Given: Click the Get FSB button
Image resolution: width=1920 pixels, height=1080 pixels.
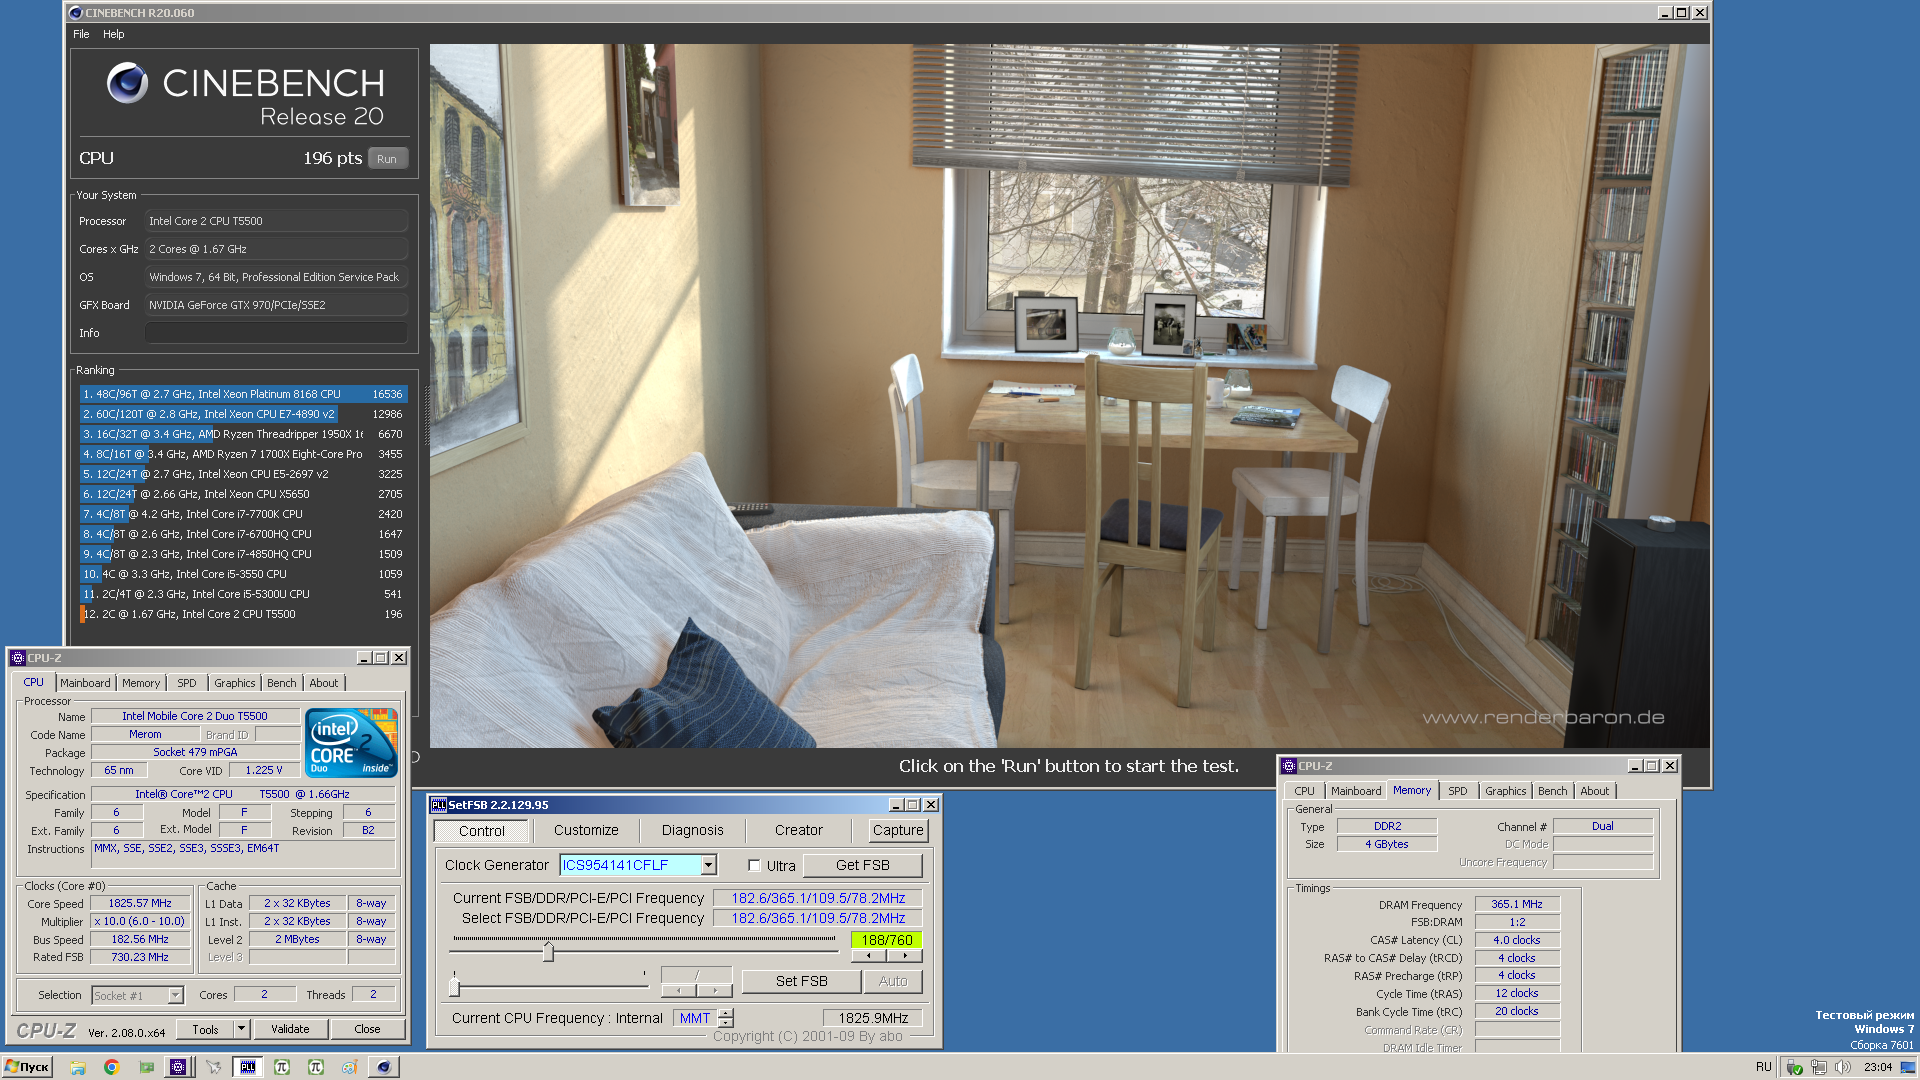Looking at the screenshot, I should [x=862, y=865].
